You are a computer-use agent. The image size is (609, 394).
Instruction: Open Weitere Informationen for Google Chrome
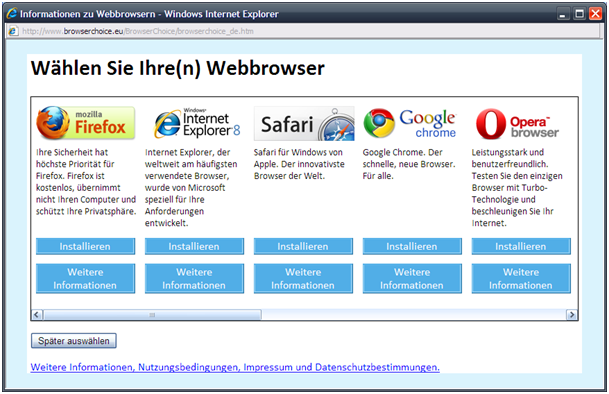coord(412,279)
